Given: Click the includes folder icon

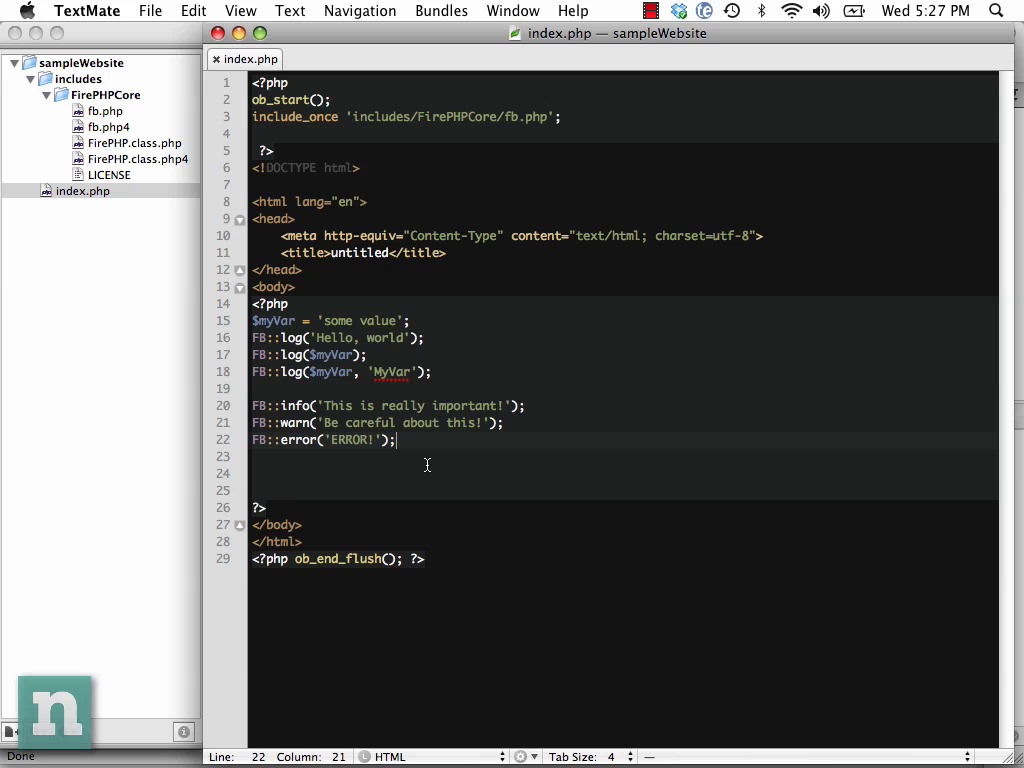Looking at the screenshot, I should point(45,79).
